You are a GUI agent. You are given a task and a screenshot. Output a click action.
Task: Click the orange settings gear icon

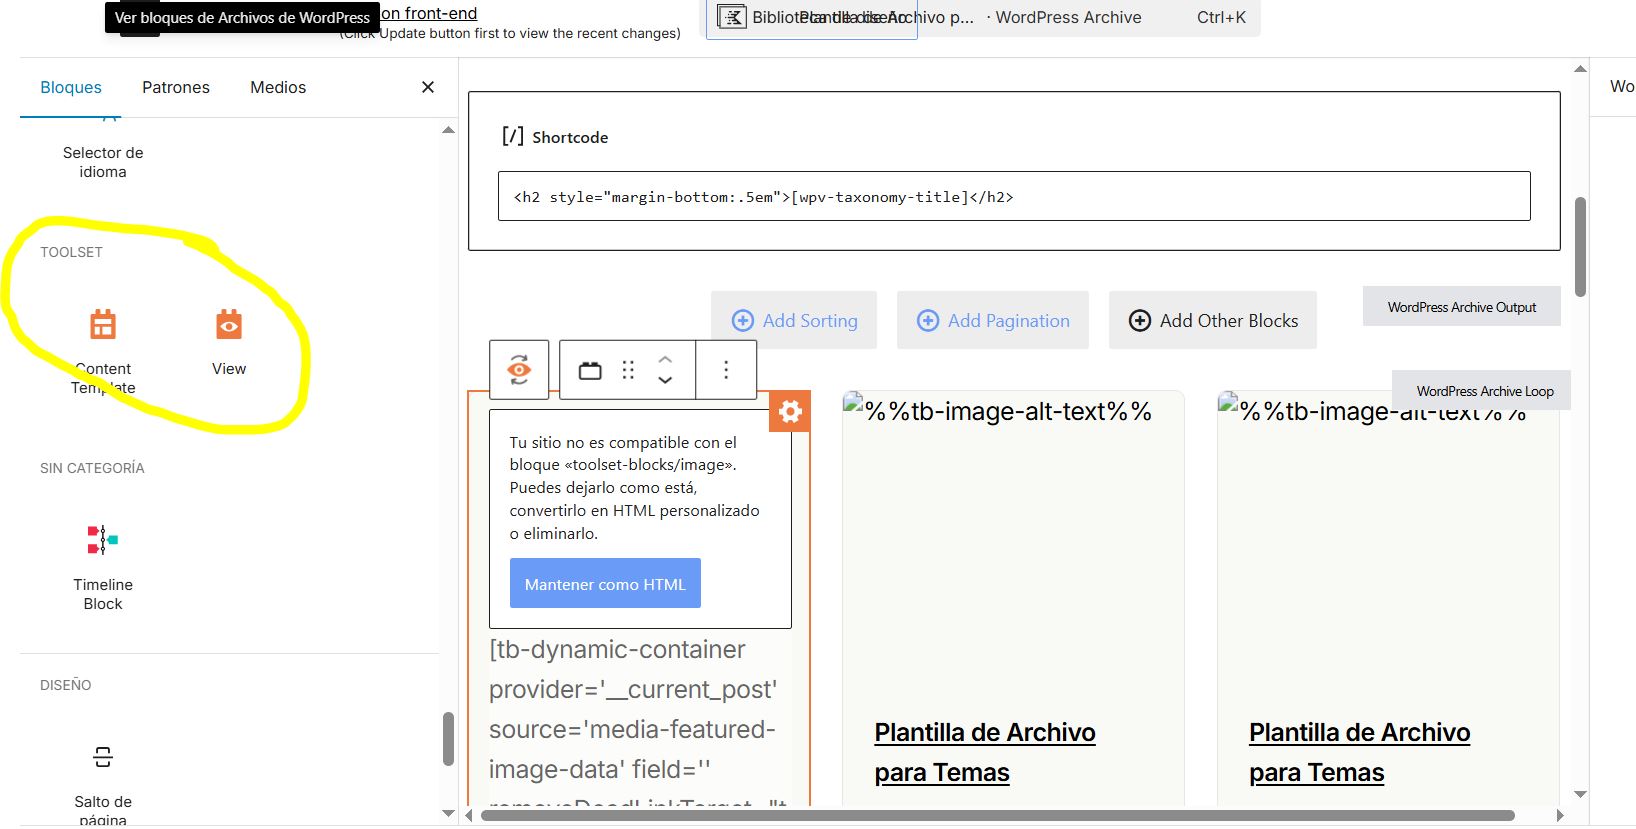790,412
